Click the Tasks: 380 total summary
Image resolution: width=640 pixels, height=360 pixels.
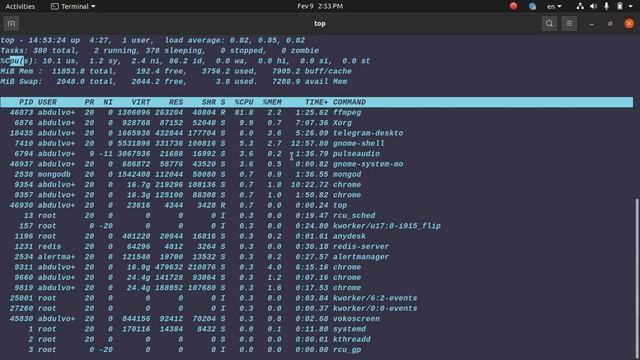tap(40, 51)
